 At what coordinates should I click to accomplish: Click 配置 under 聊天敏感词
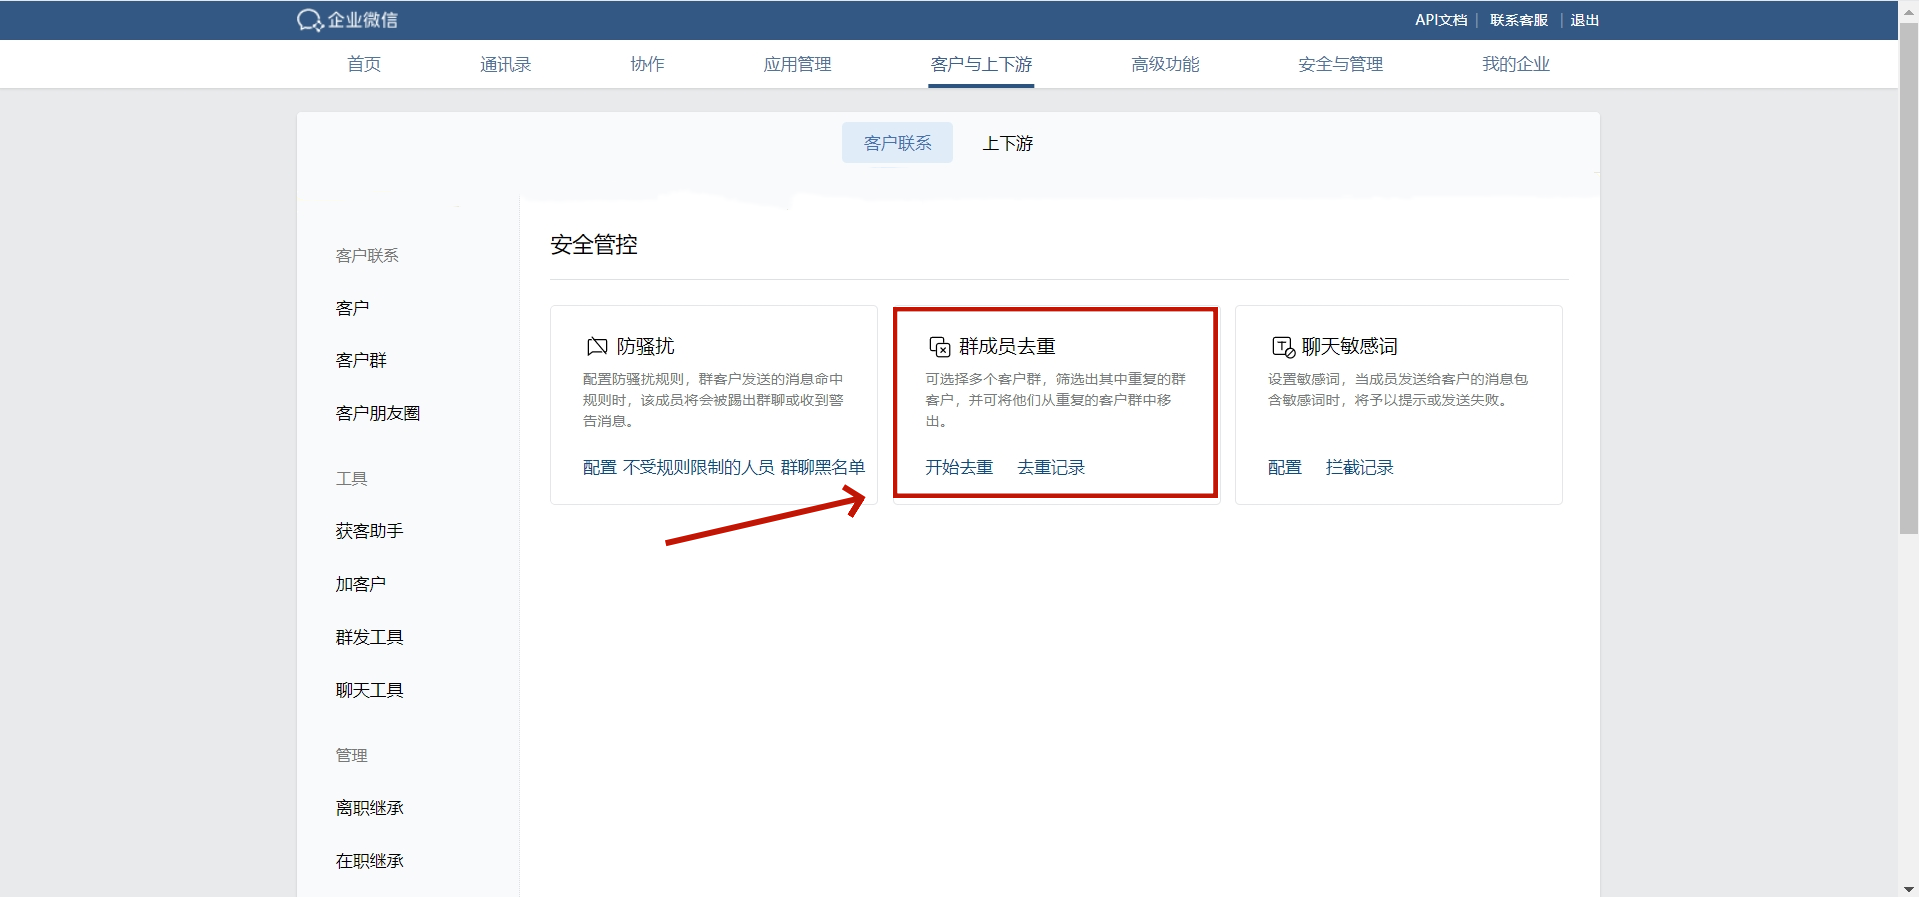[x=1284, y=467]
